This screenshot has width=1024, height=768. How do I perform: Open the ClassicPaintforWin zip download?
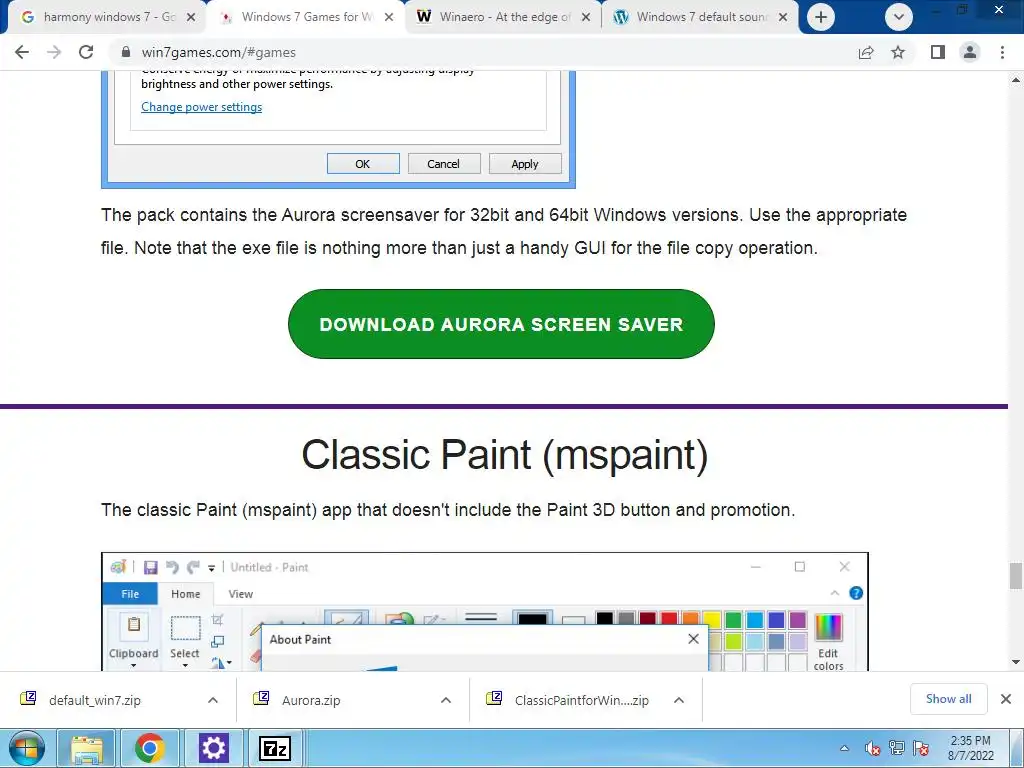(x=581, y=700)
